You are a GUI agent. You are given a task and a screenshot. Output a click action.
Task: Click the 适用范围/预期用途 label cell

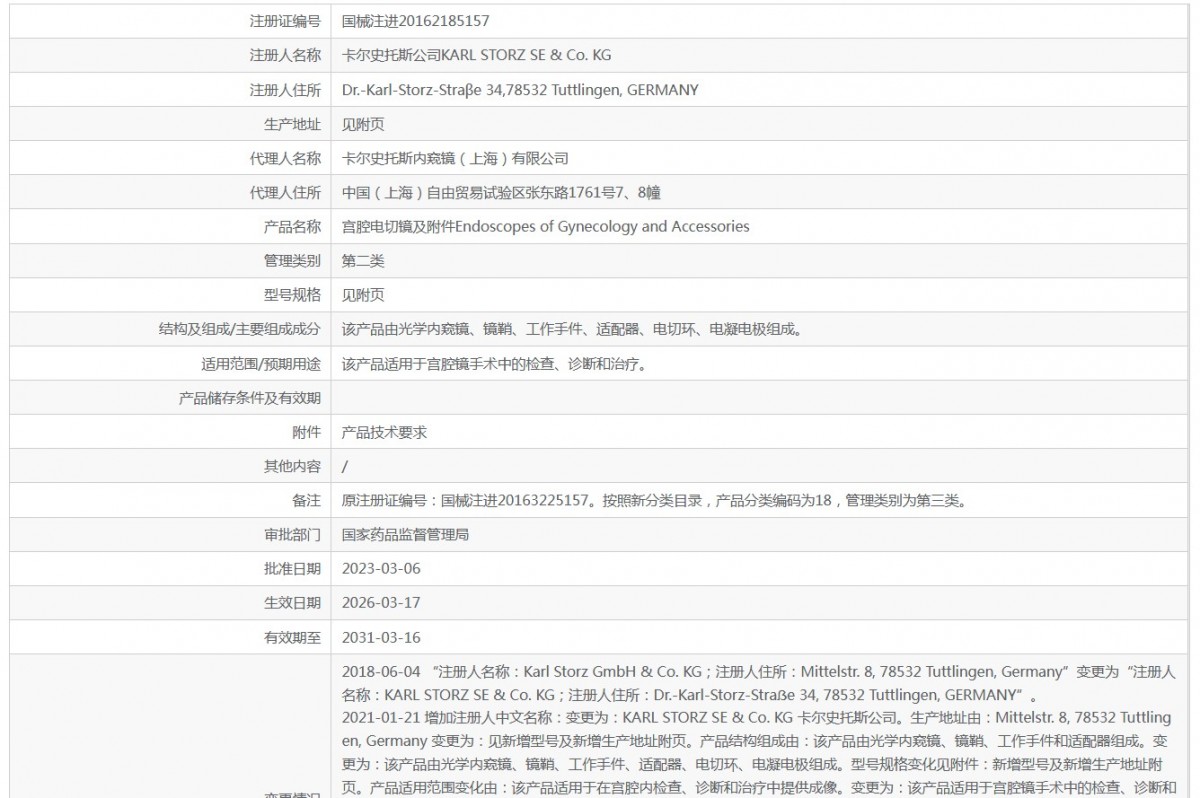[171, 363]
